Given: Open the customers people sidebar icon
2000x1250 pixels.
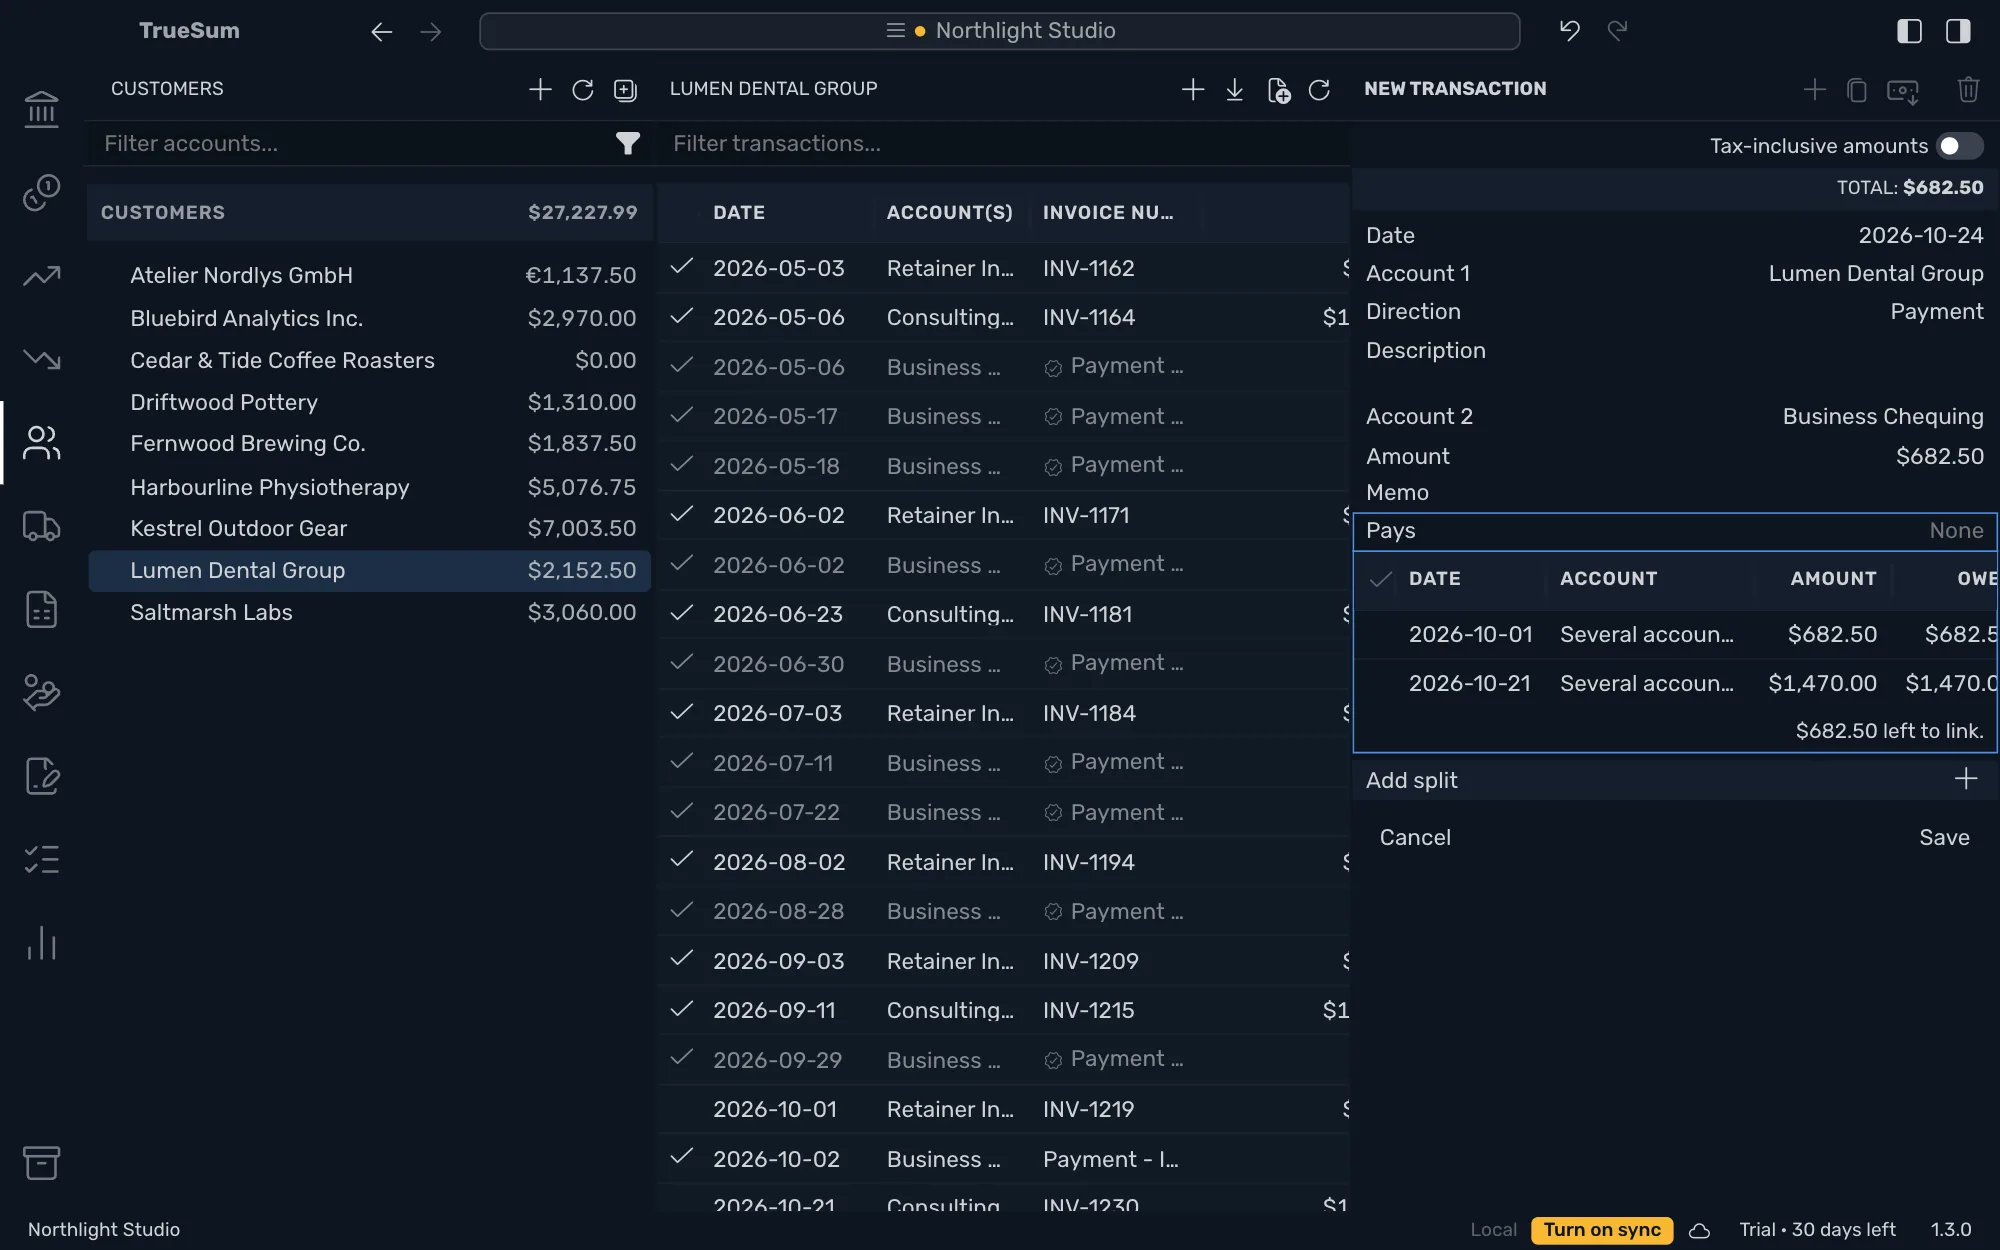Looking at the screenshot, I should pos(41,442).
